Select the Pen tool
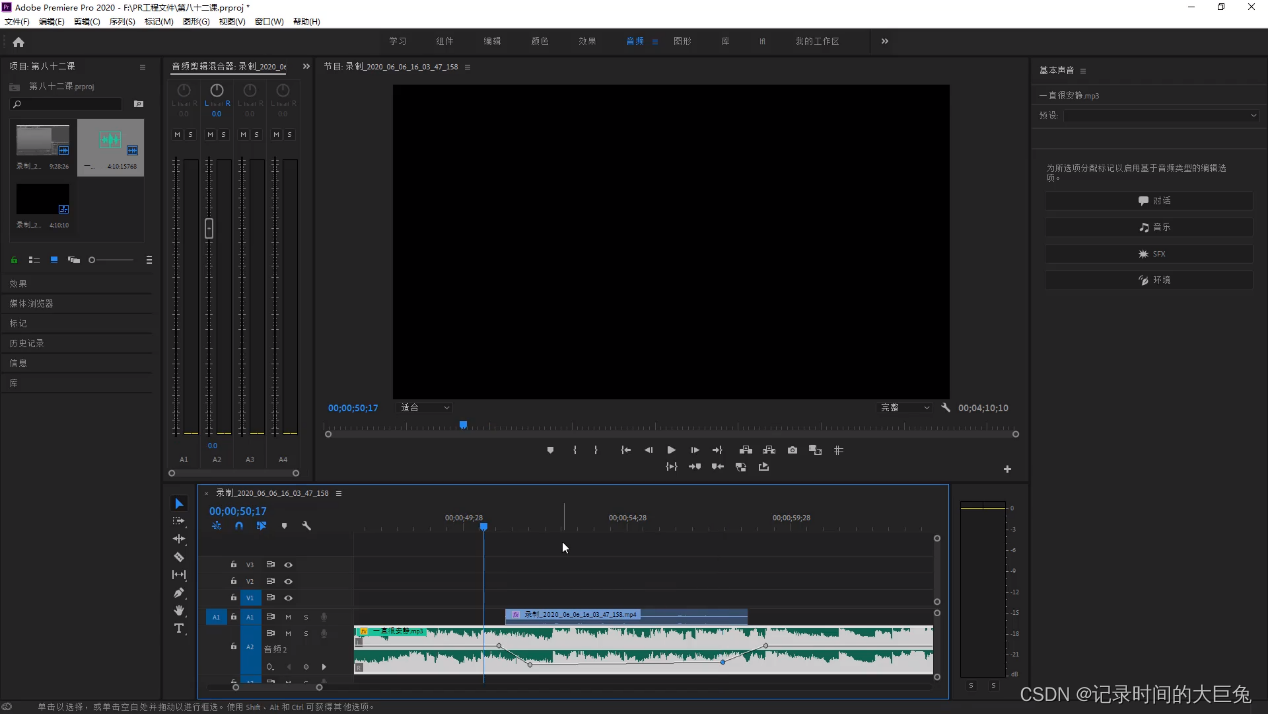The image size is (1268, 714). pos(179,593)
